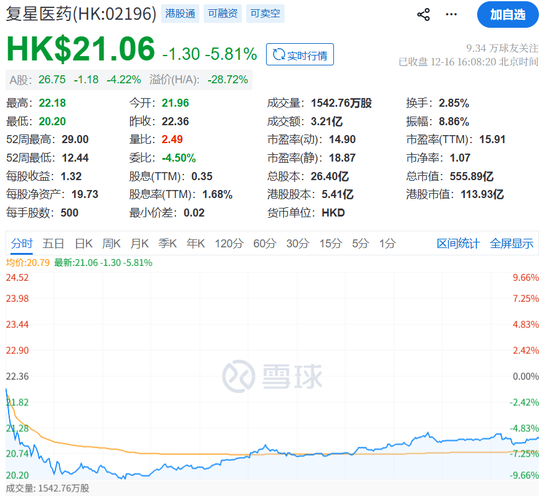Refresh via the 实时行情 button

click(x=300, y=55)
